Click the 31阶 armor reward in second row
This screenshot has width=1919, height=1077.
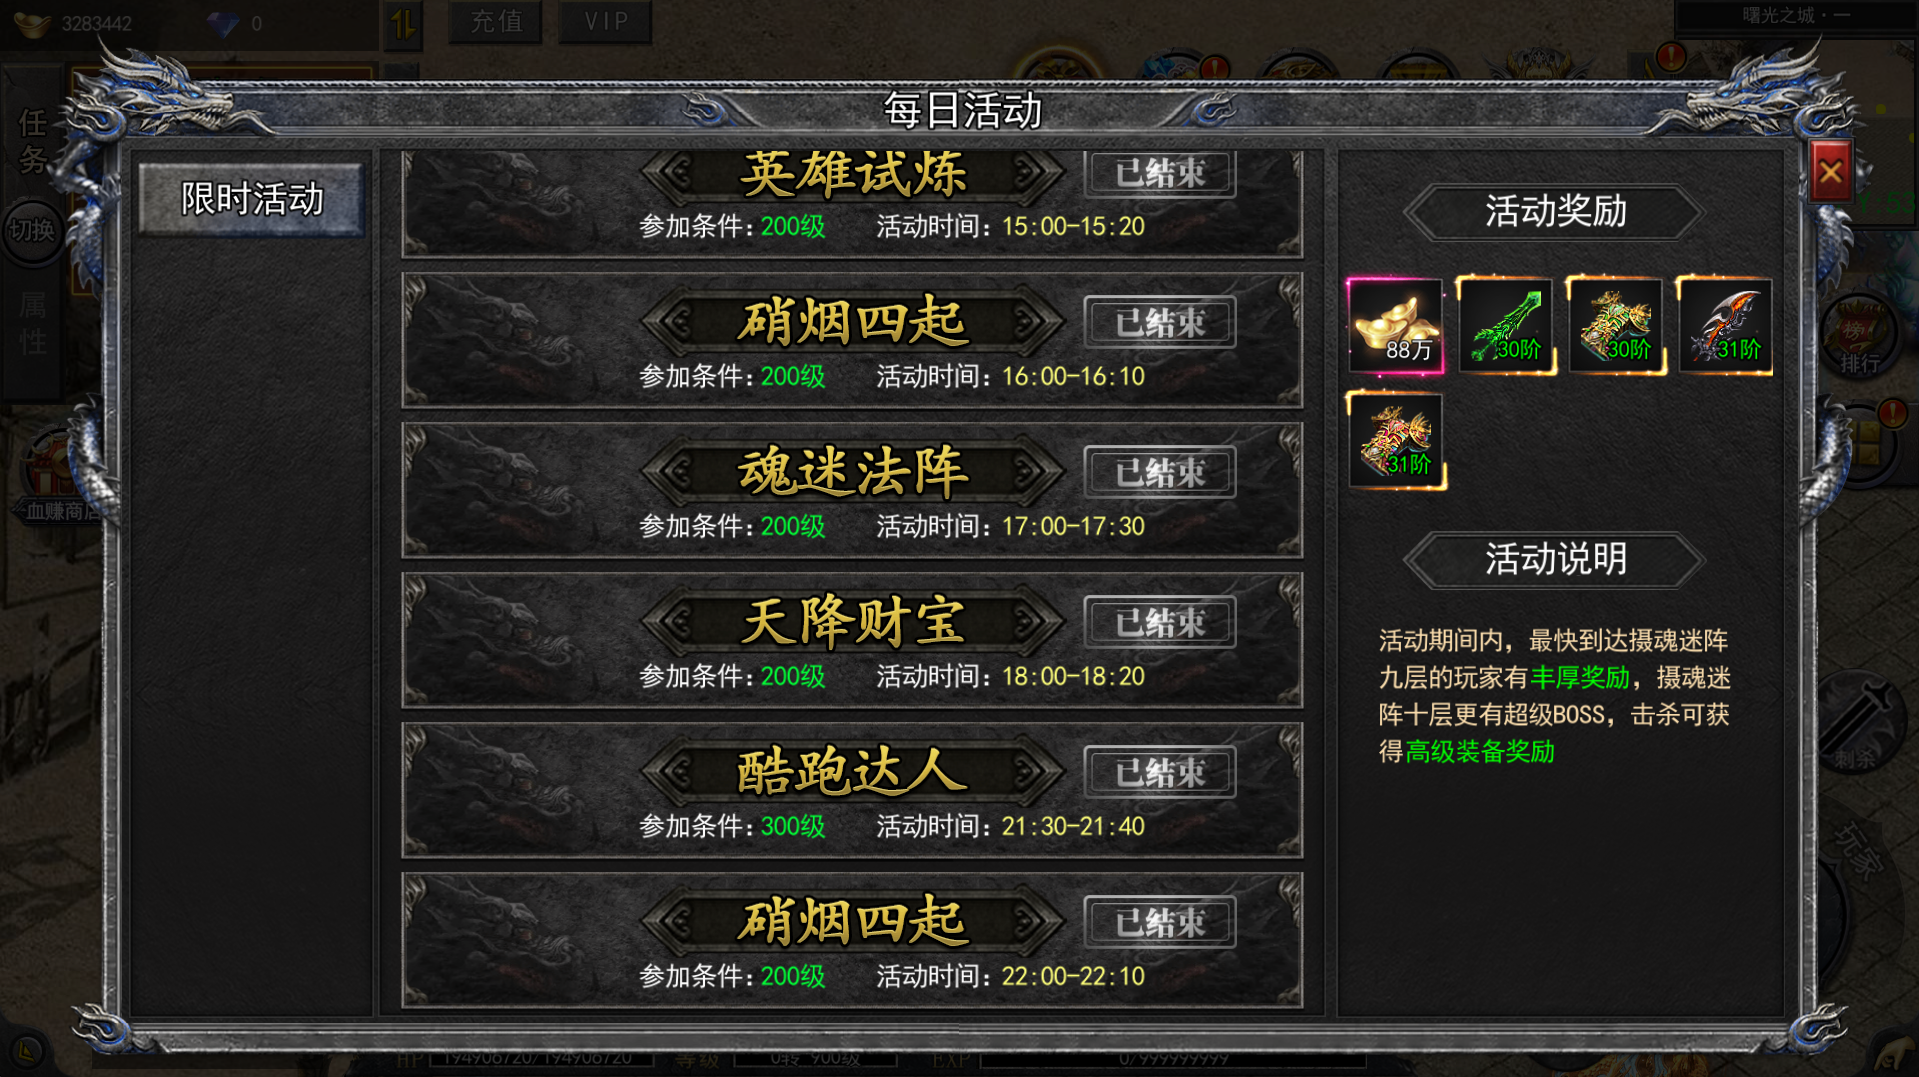point(1395,440)
